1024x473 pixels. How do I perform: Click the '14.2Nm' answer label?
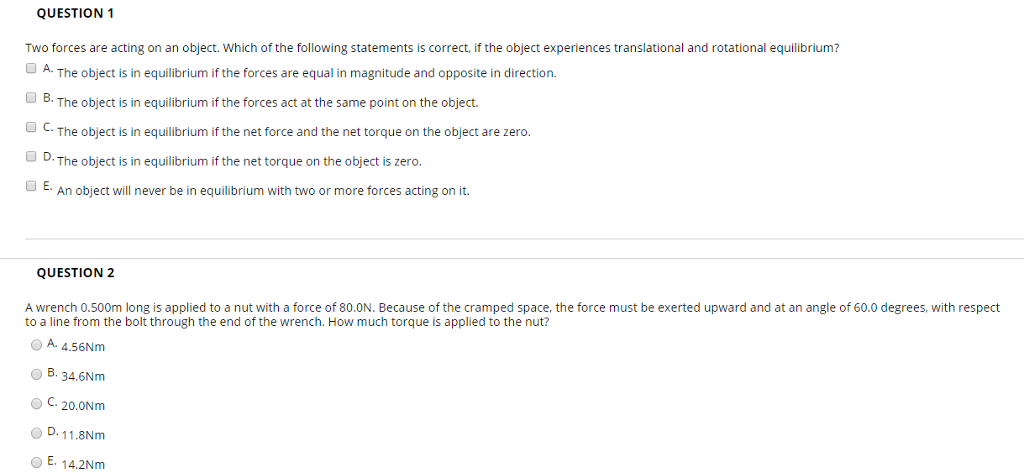point(83,465)
